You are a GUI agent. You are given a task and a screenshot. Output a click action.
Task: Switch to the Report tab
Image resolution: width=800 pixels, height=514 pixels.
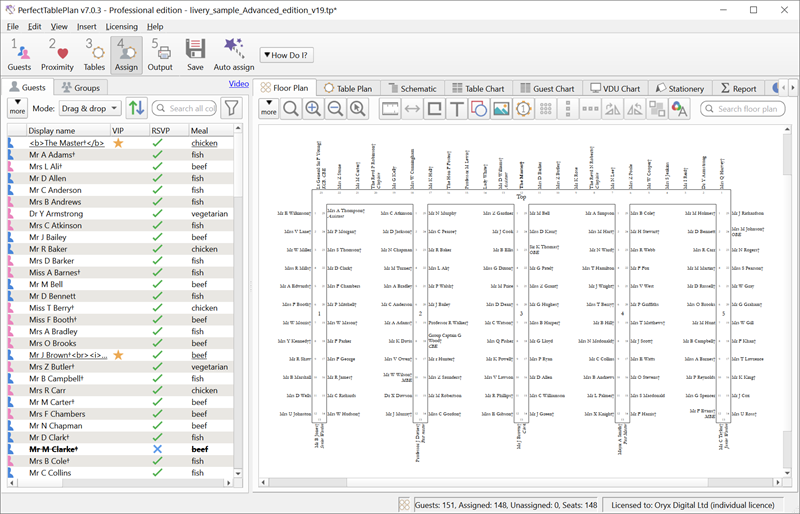point(738,88)
